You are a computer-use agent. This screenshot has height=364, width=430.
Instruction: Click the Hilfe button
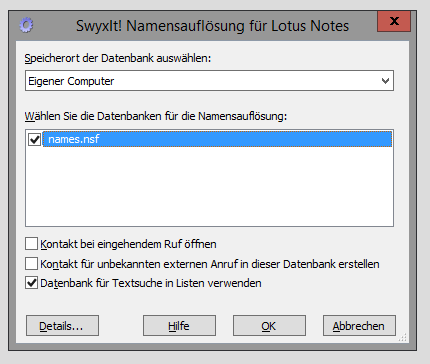click(179, 326)
